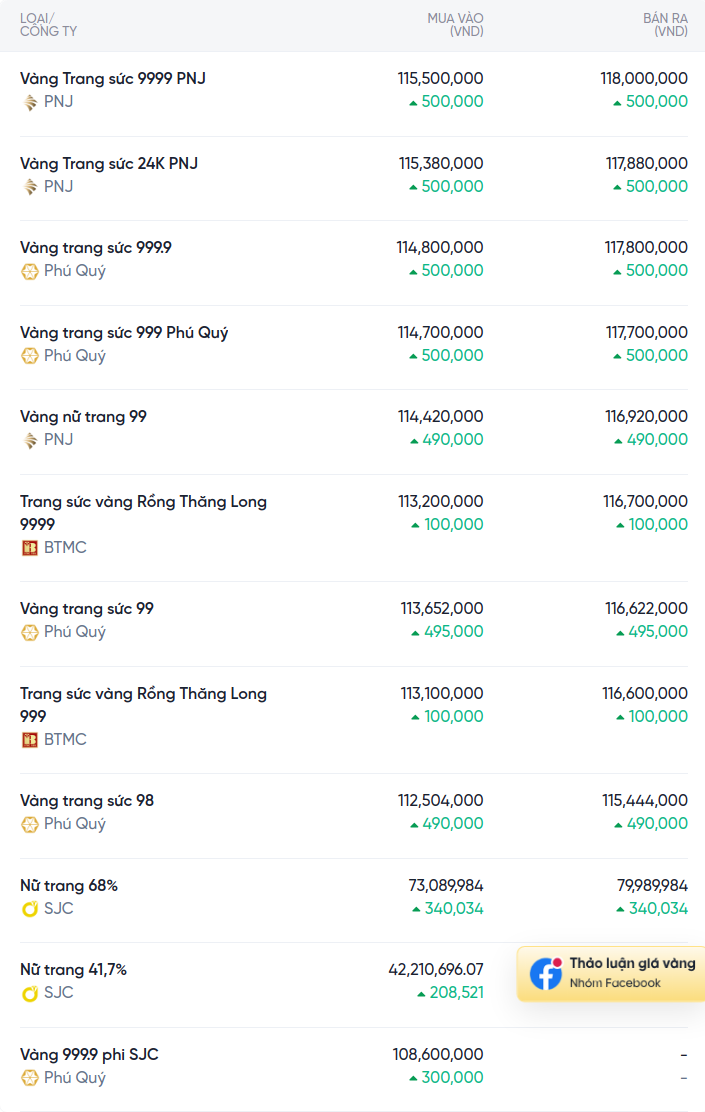Click the BTMC logo under Rồng Thăng Long 9999
The height and width of the screenshot is (1112, 705).
point(30,547)
